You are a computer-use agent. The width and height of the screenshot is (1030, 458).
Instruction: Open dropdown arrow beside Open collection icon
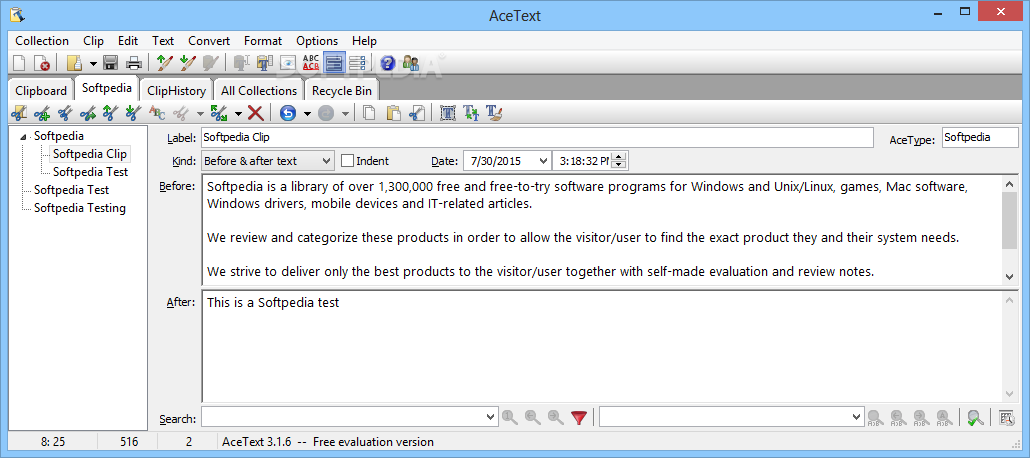click(x=93, y=64)
